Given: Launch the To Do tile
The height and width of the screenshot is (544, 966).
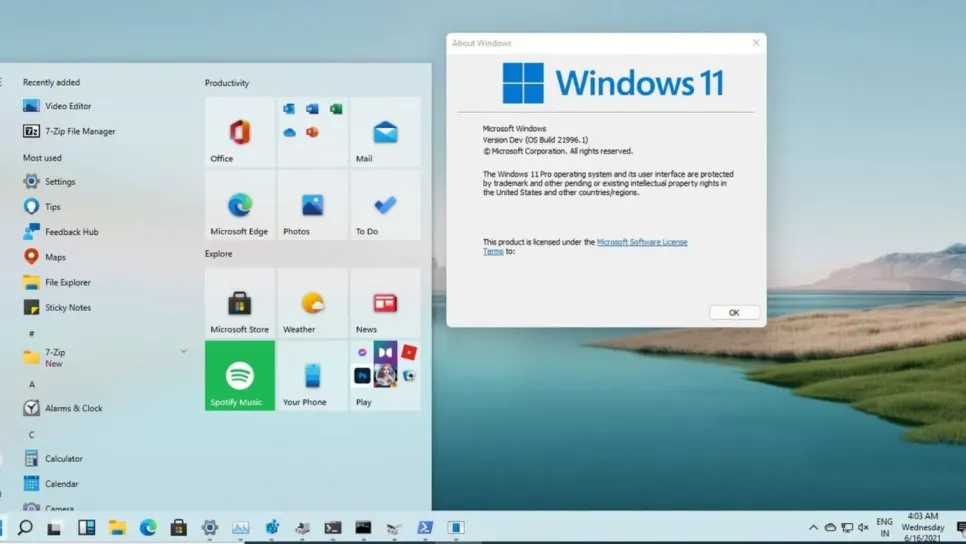Looking at the screenshot, I should (385, 205).
